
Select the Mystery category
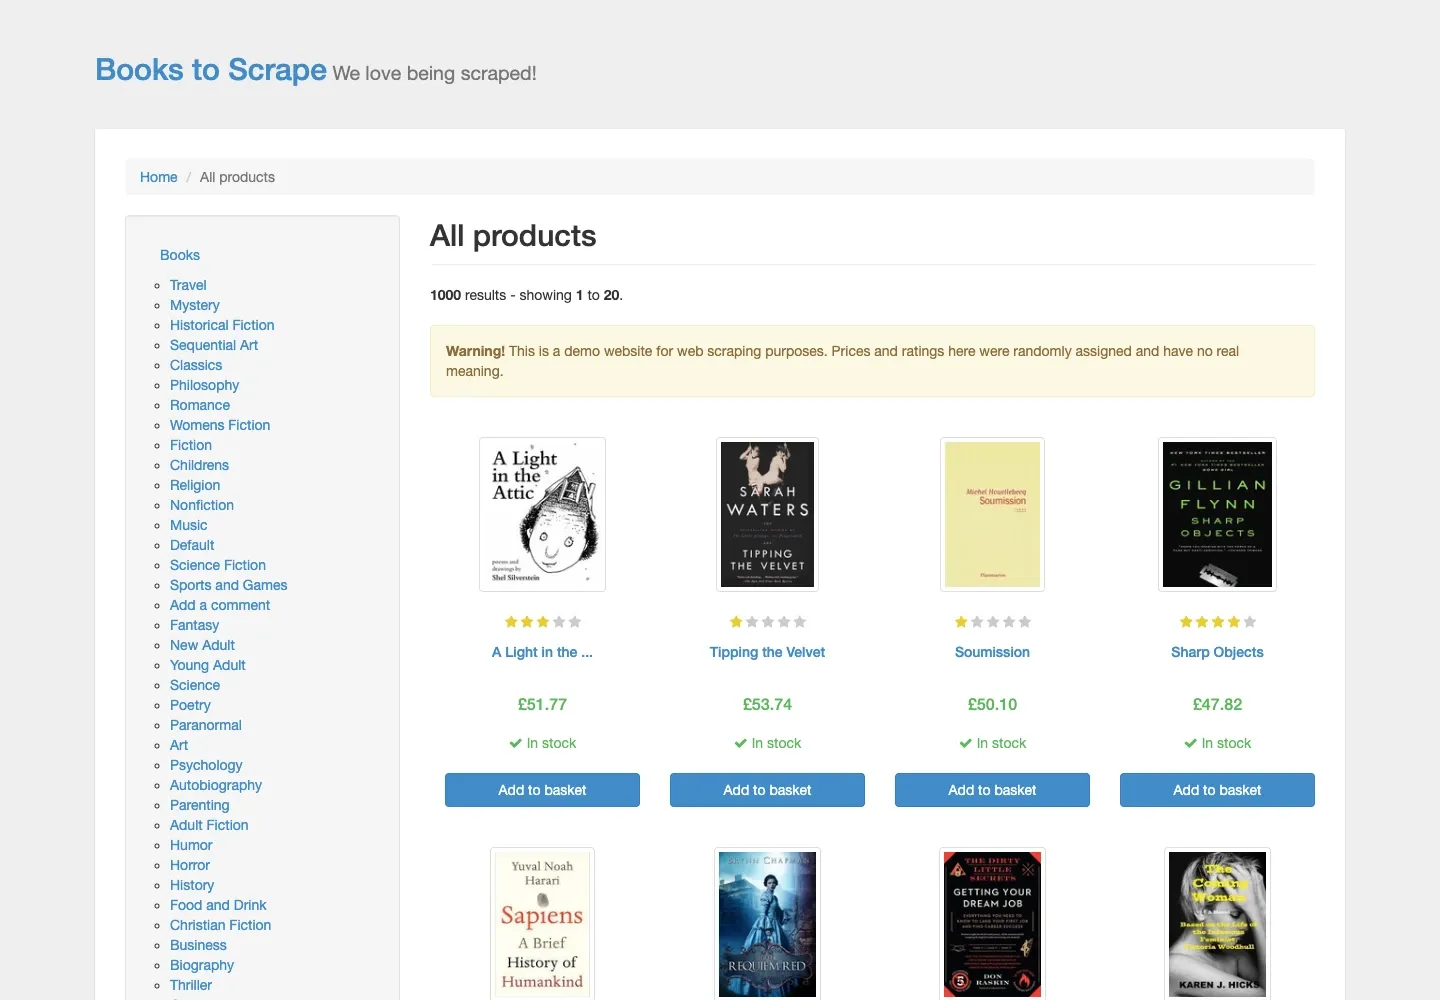195,305
